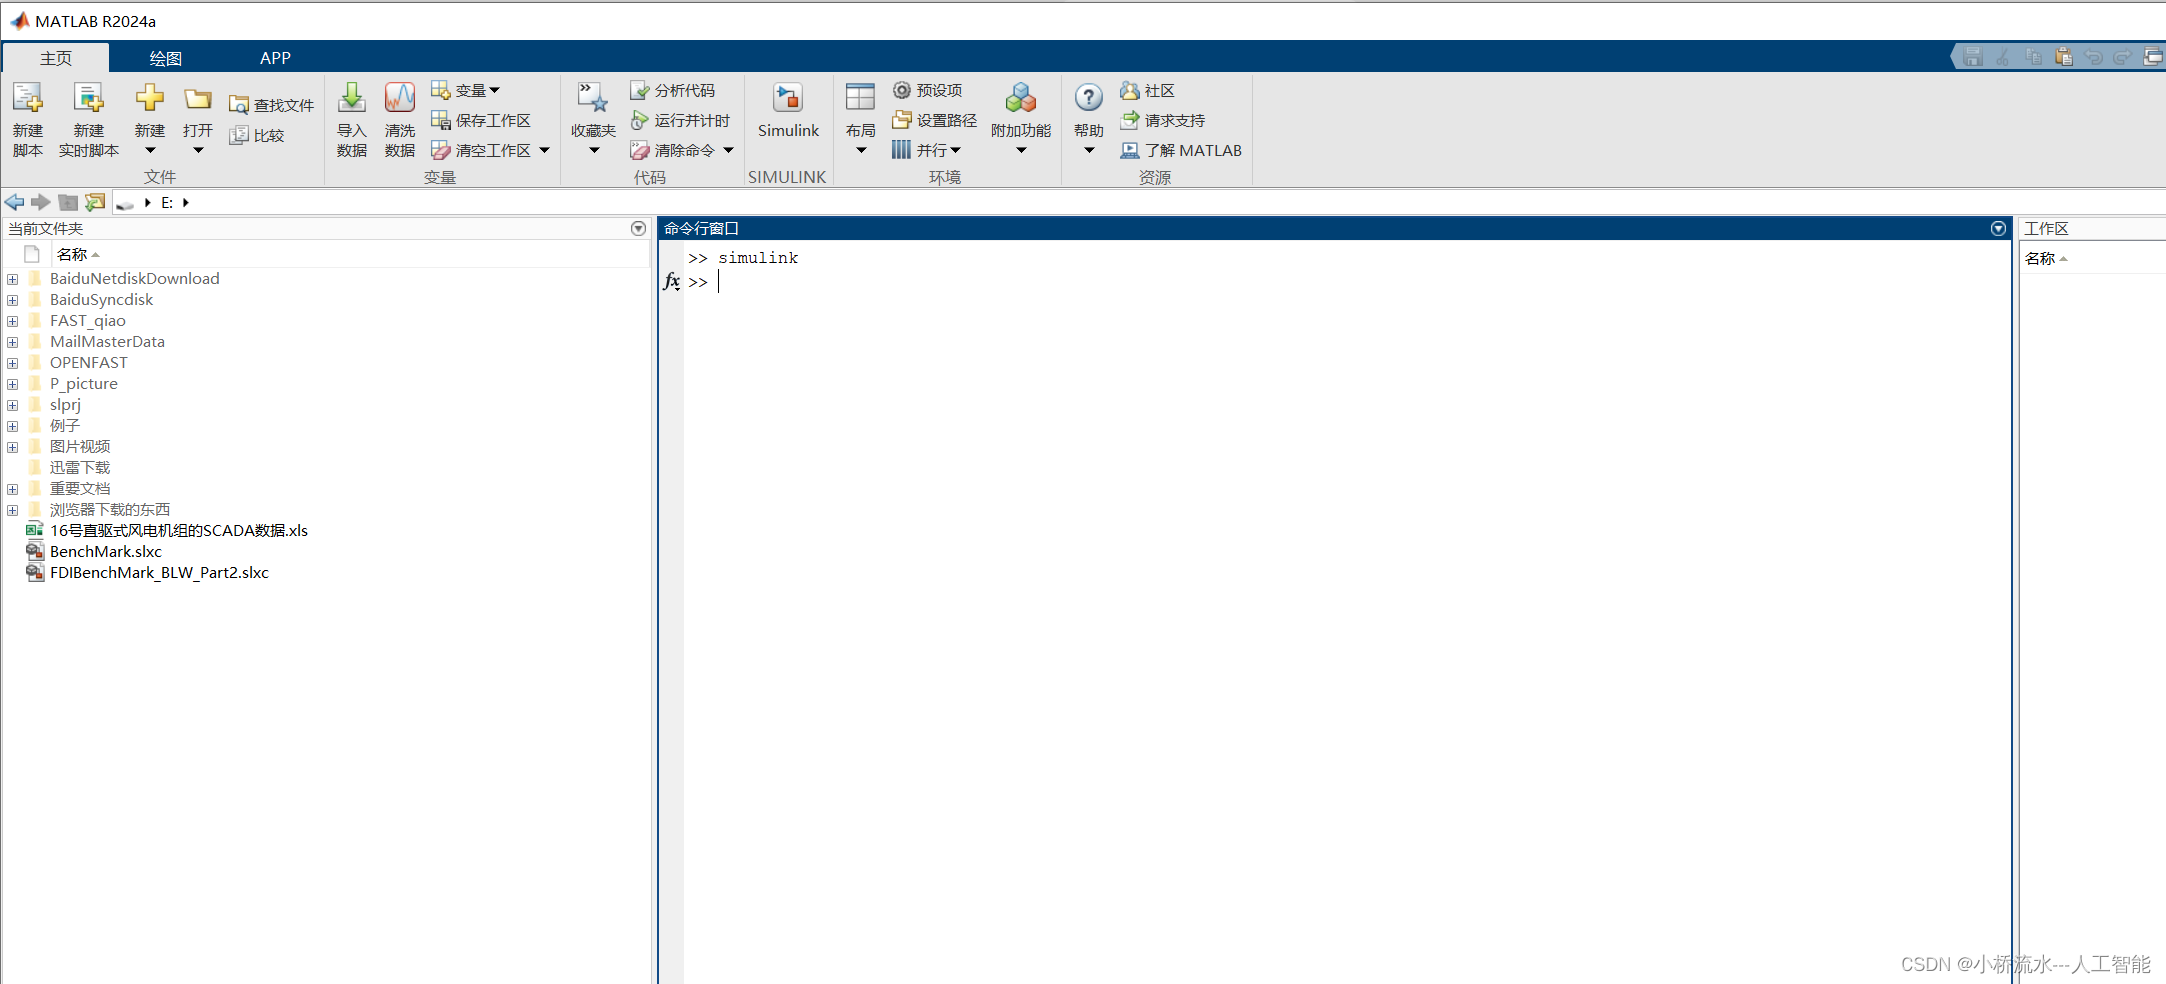Expand the OPENFAST folder
2166x984 pixels.
coord(12,363)
